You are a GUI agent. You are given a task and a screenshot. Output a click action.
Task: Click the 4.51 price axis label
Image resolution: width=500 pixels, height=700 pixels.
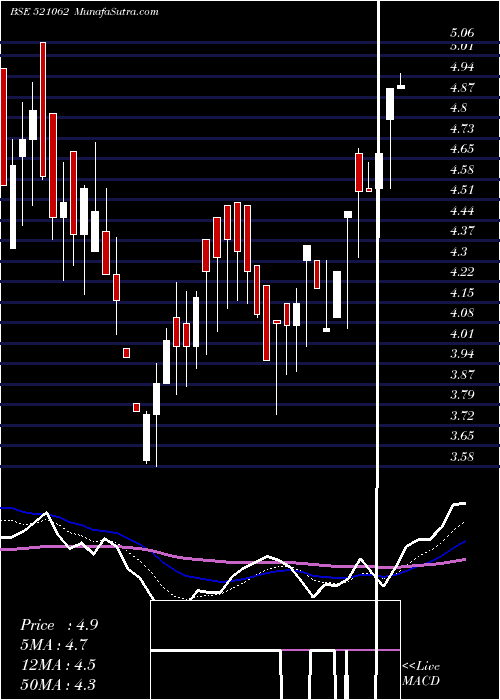click(462, 190)
